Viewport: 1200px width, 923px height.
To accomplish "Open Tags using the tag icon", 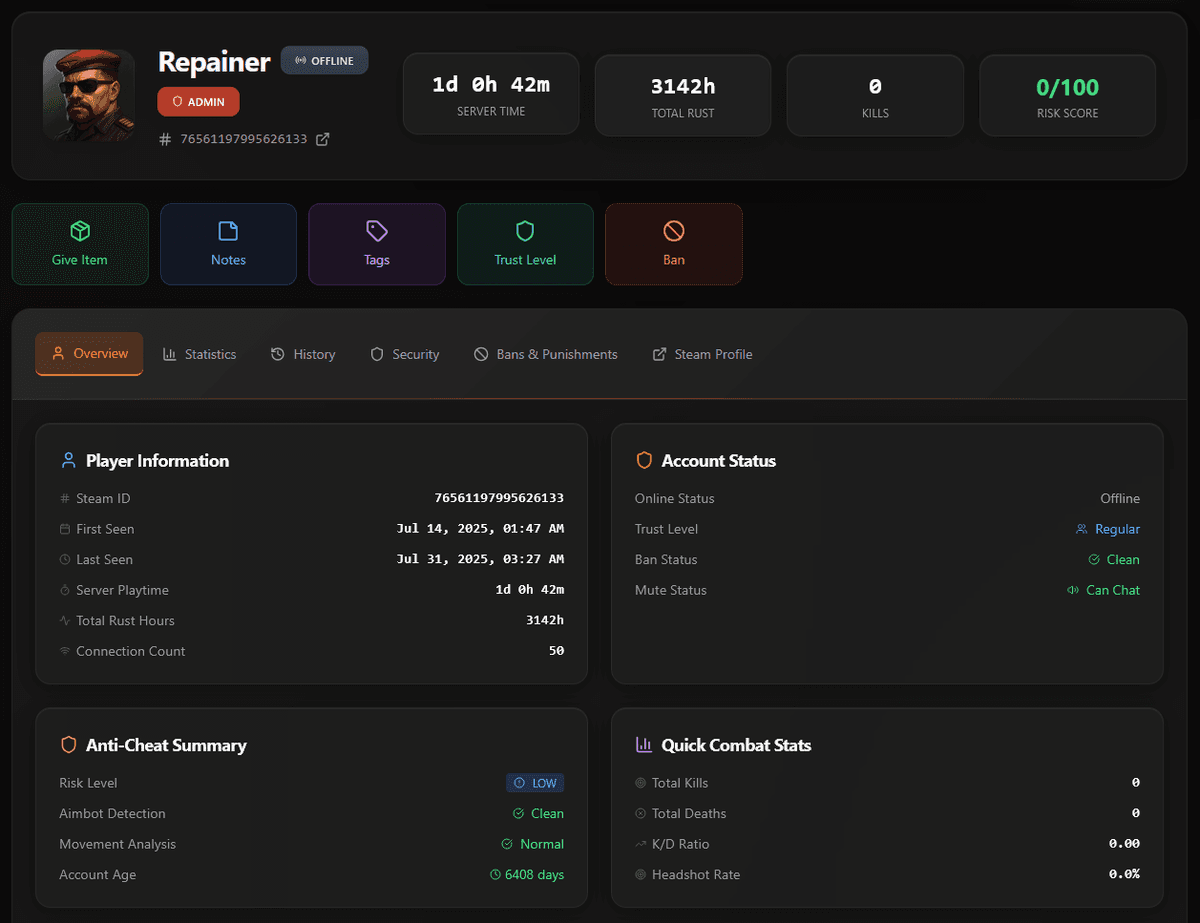I will coord(377,231).
